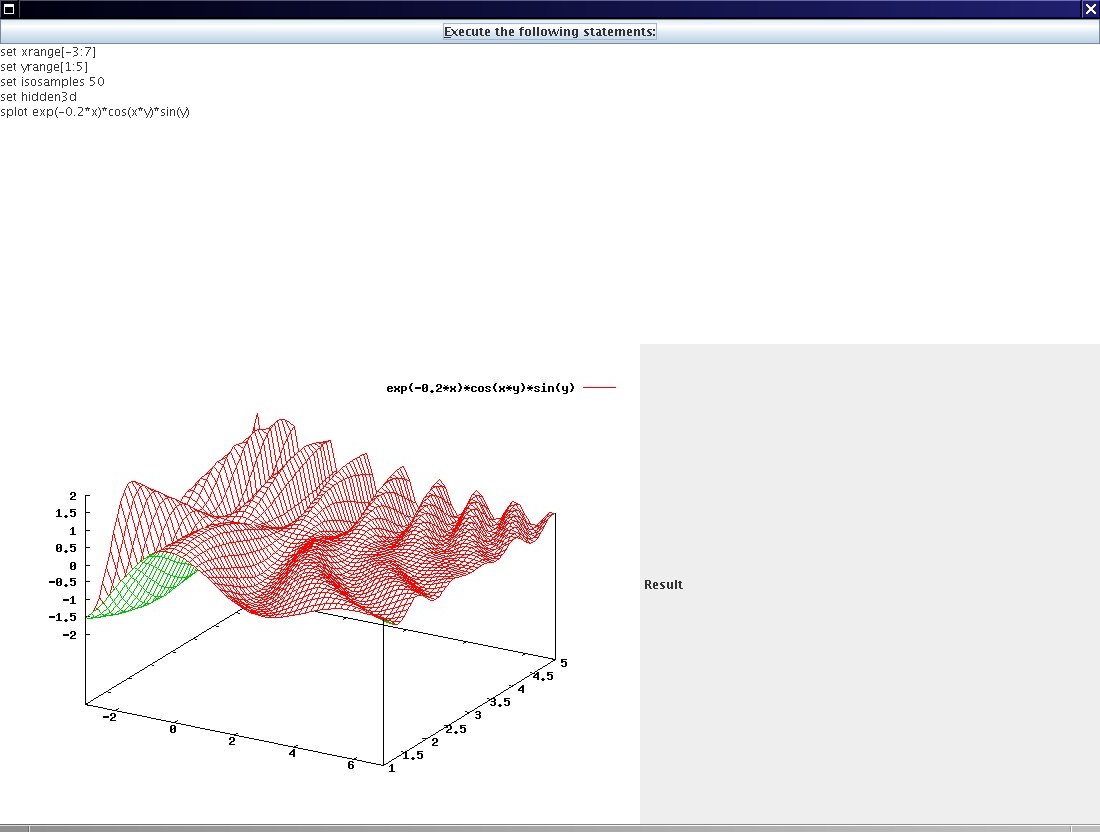
Task: Click the Result label in gray panel
Action: point(663,585)
